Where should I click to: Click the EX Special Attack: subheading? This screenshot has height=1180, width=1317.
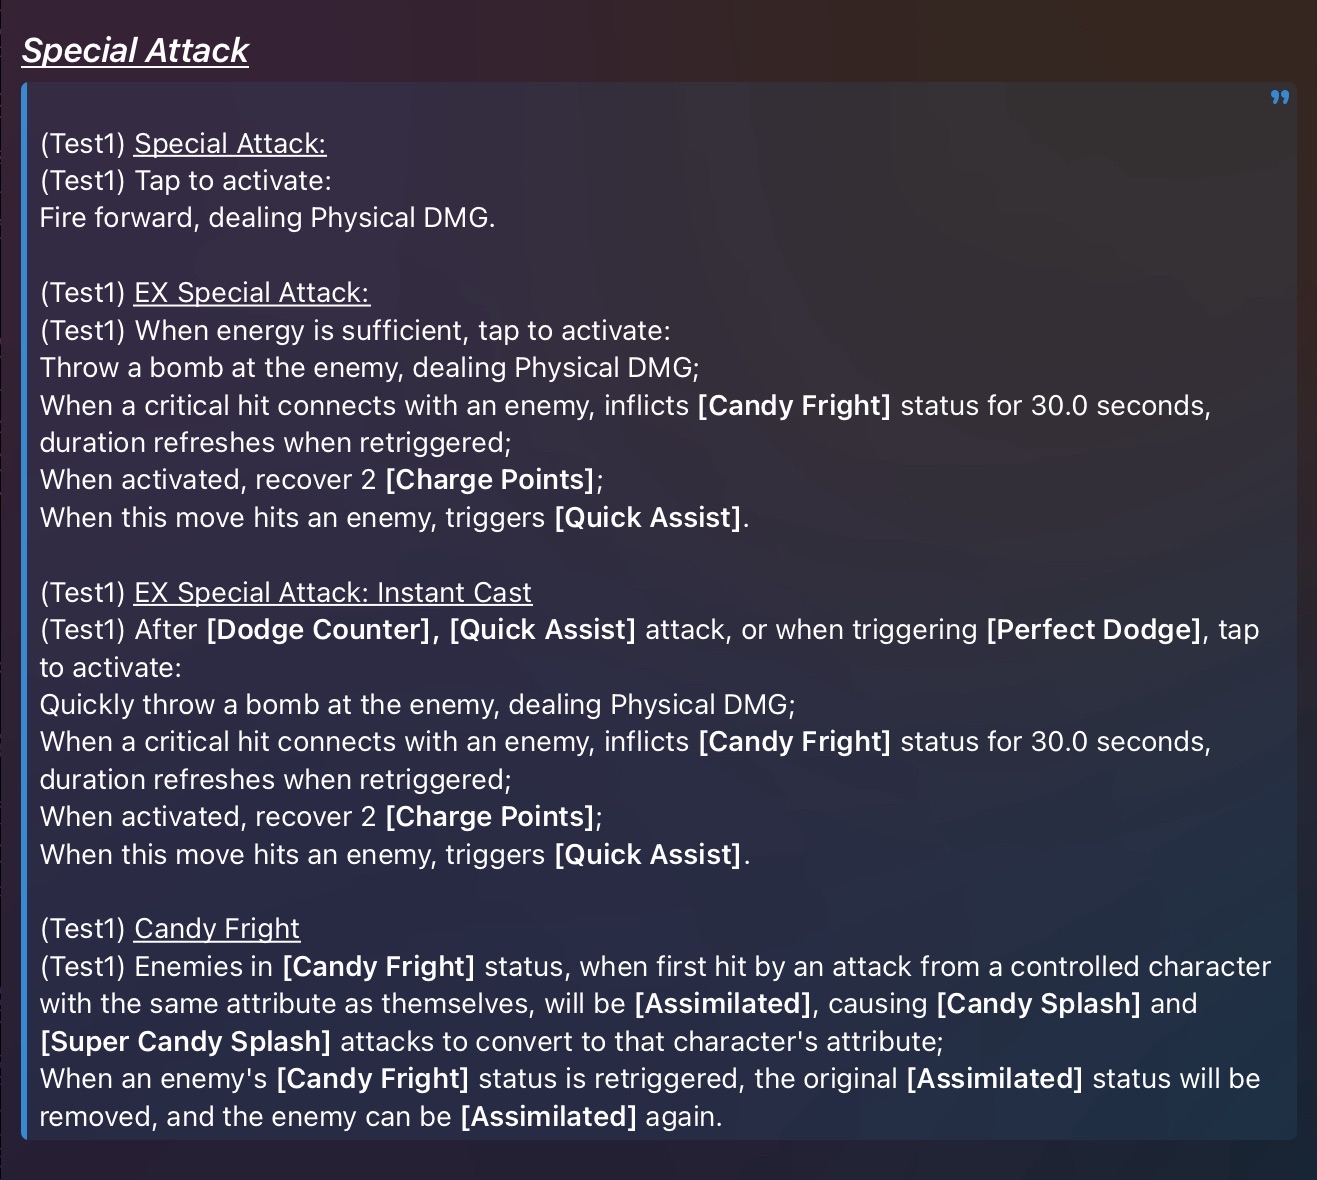252,293
